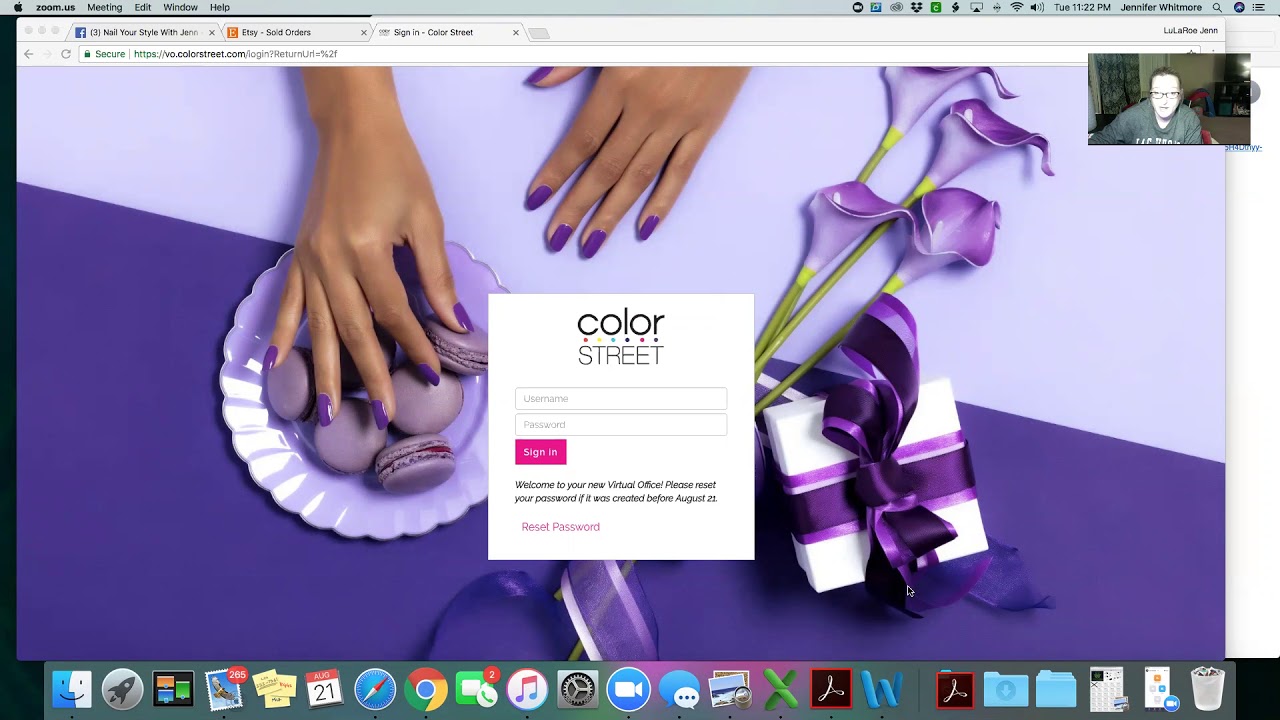Switch to Nail Your Style Facebook tab
The width and height of the screenshot is (1280, 720).
tap(144, 32)
